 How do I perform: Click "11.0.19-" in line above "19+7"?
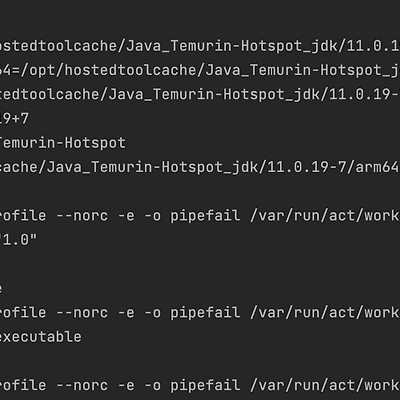click(364, 95)
